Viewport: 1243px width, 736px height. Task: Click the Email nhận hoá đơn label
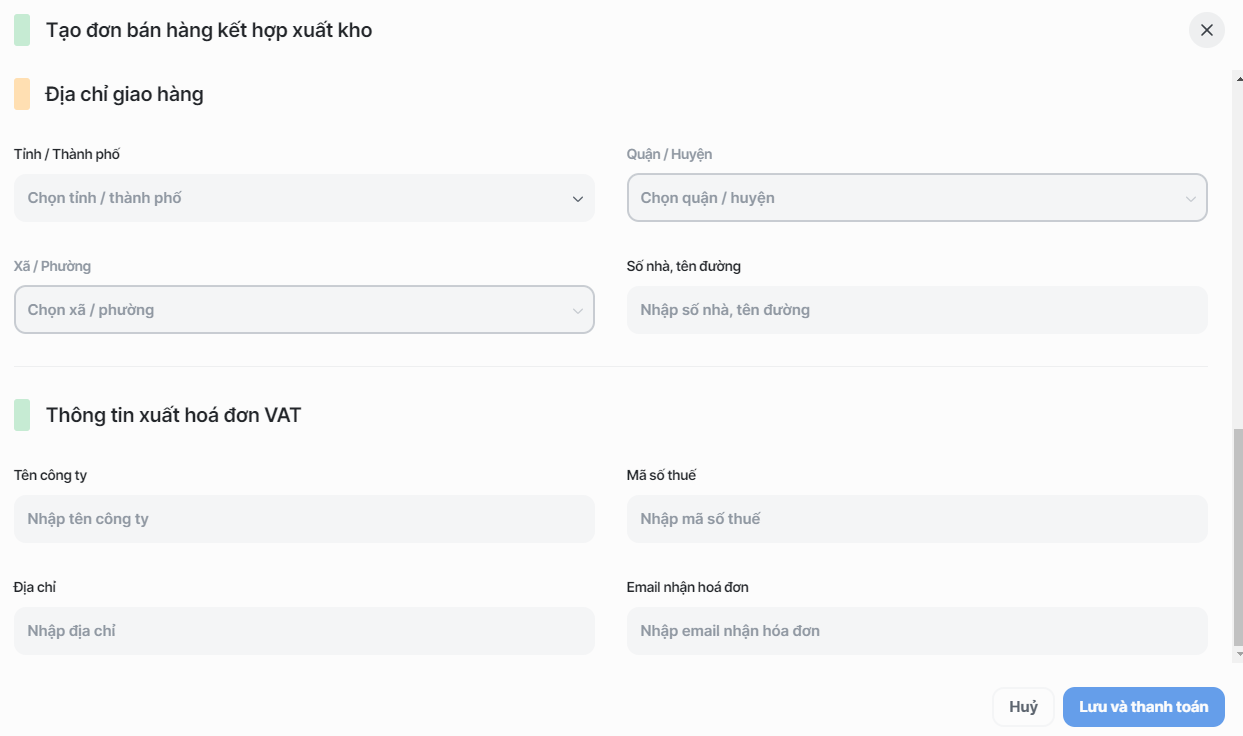pyautogui.click(x=687, y=587)
